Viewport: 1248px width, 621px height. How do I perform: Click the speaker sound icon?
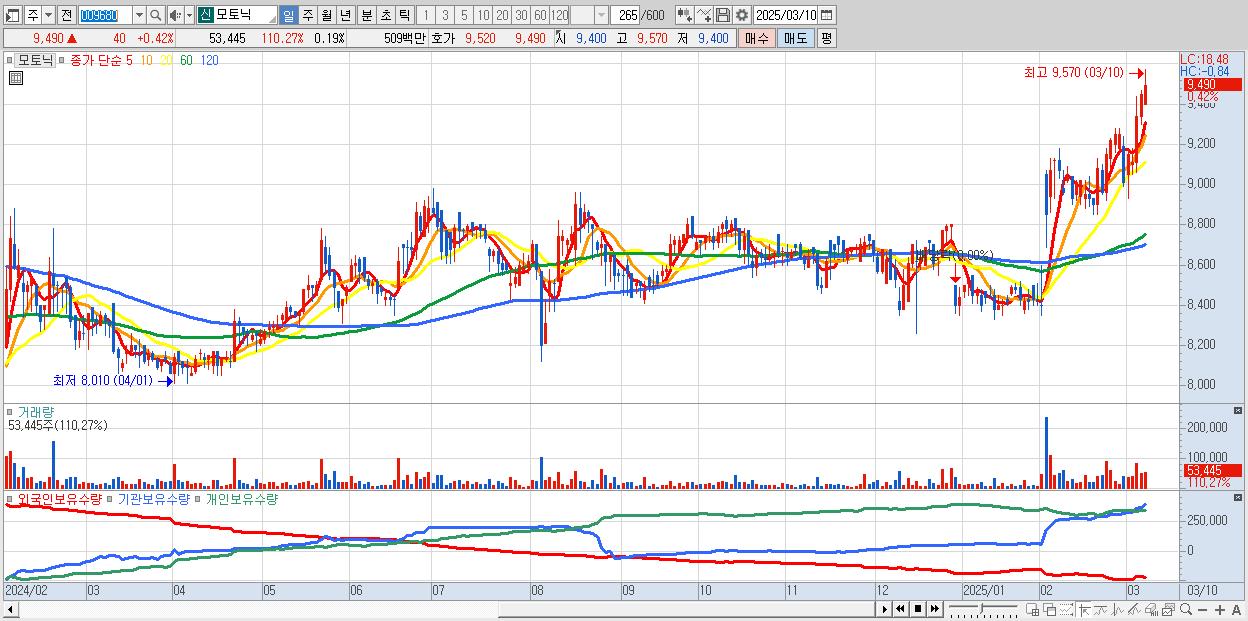(175, 15)
